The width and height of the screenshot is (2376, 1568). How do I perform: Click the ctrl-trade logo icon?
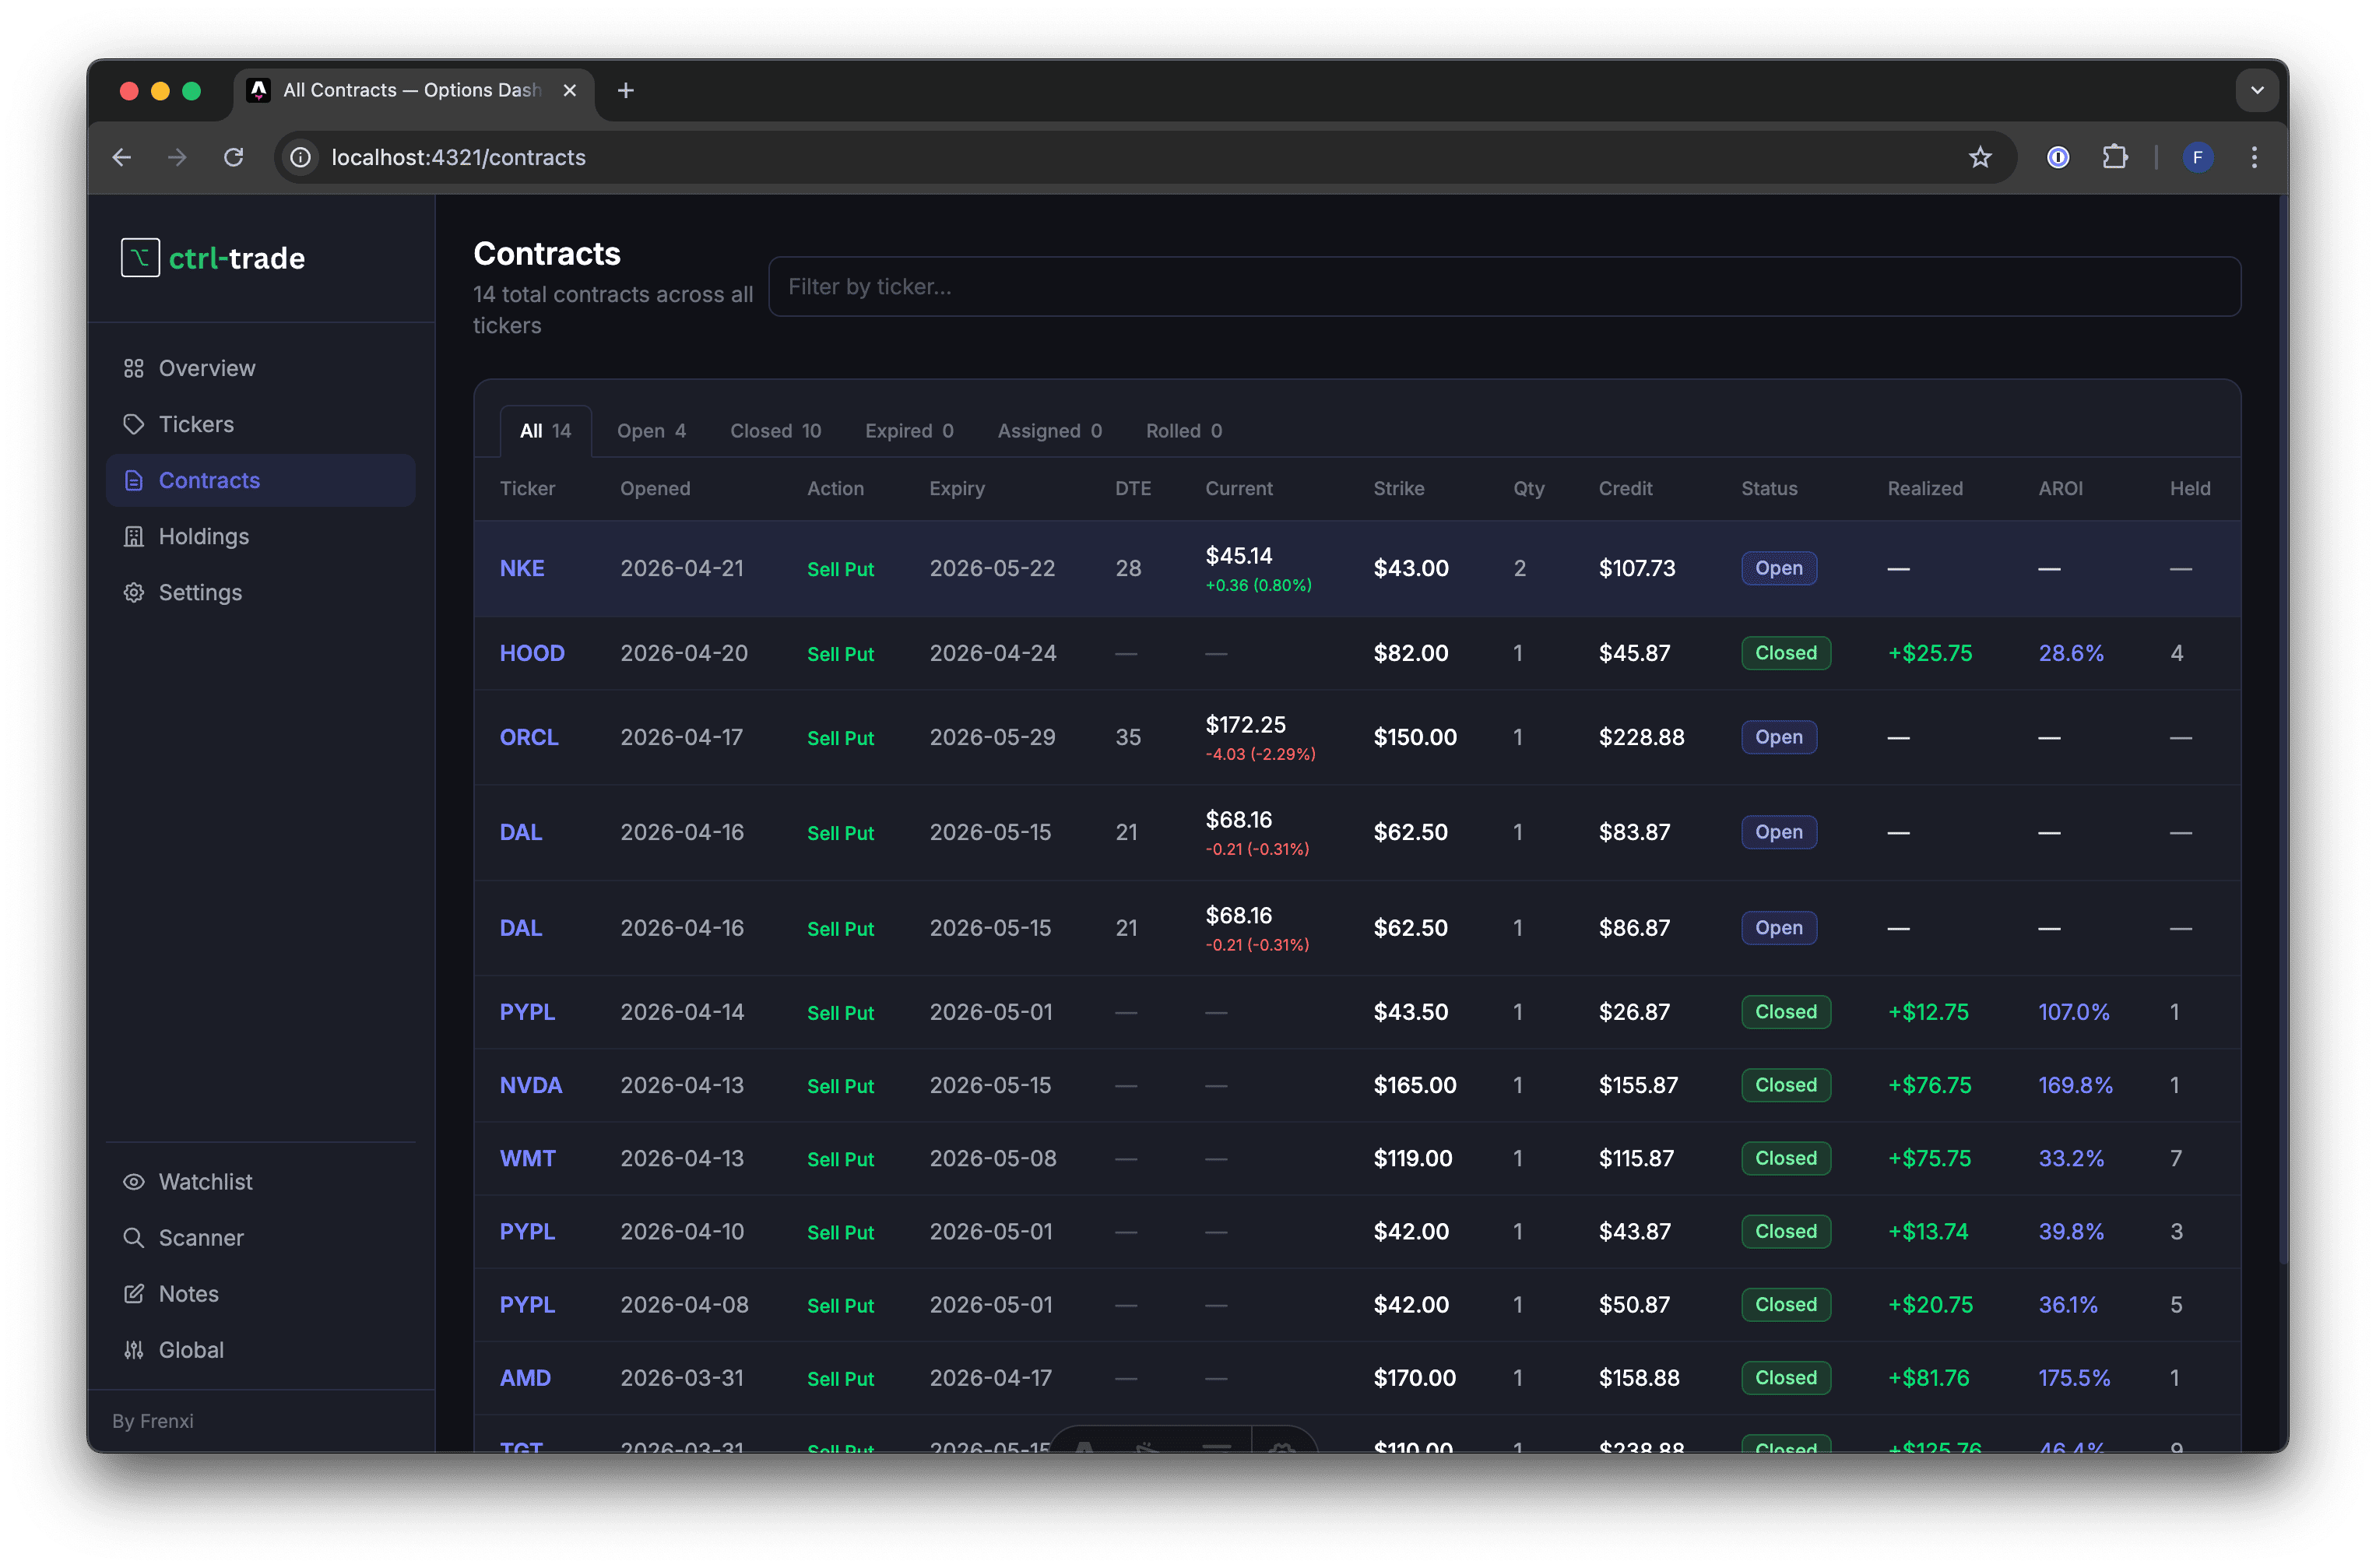pyautogui.click(x=140, y=257)
